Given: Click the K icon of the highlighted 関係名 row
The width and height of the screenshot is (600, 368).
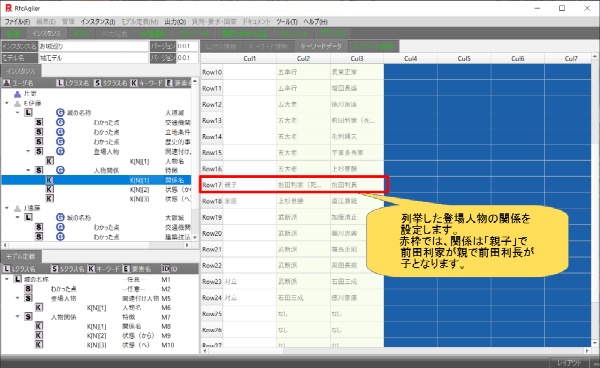Looking at the screenshot, I should (50, 180).
